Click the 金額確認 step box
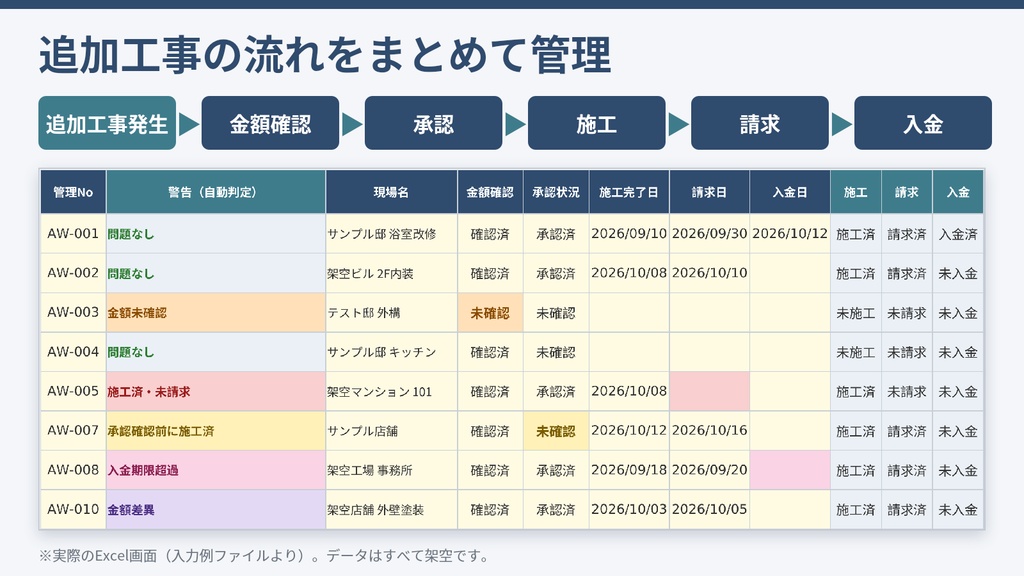1024x576 pixels. (270, 123)
